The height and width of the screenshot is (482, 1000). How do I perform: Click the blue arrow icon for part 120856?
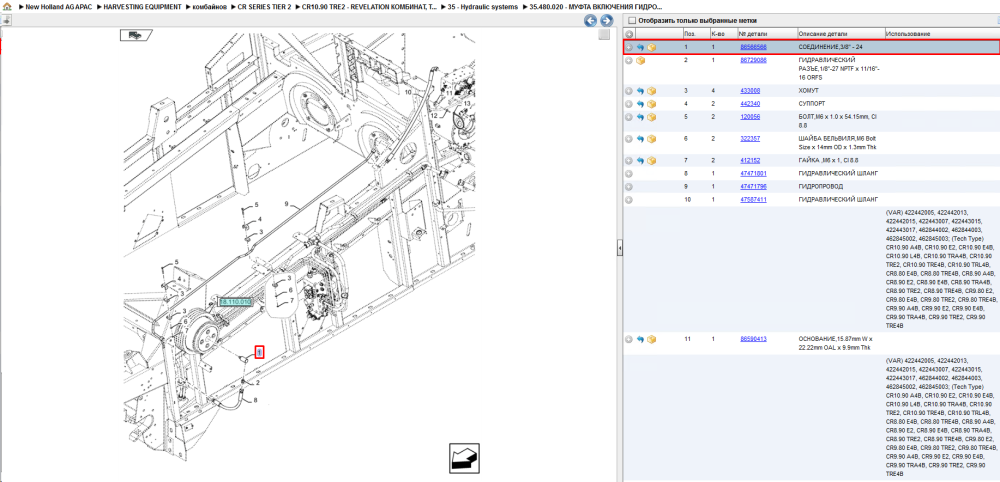point(640,117)
